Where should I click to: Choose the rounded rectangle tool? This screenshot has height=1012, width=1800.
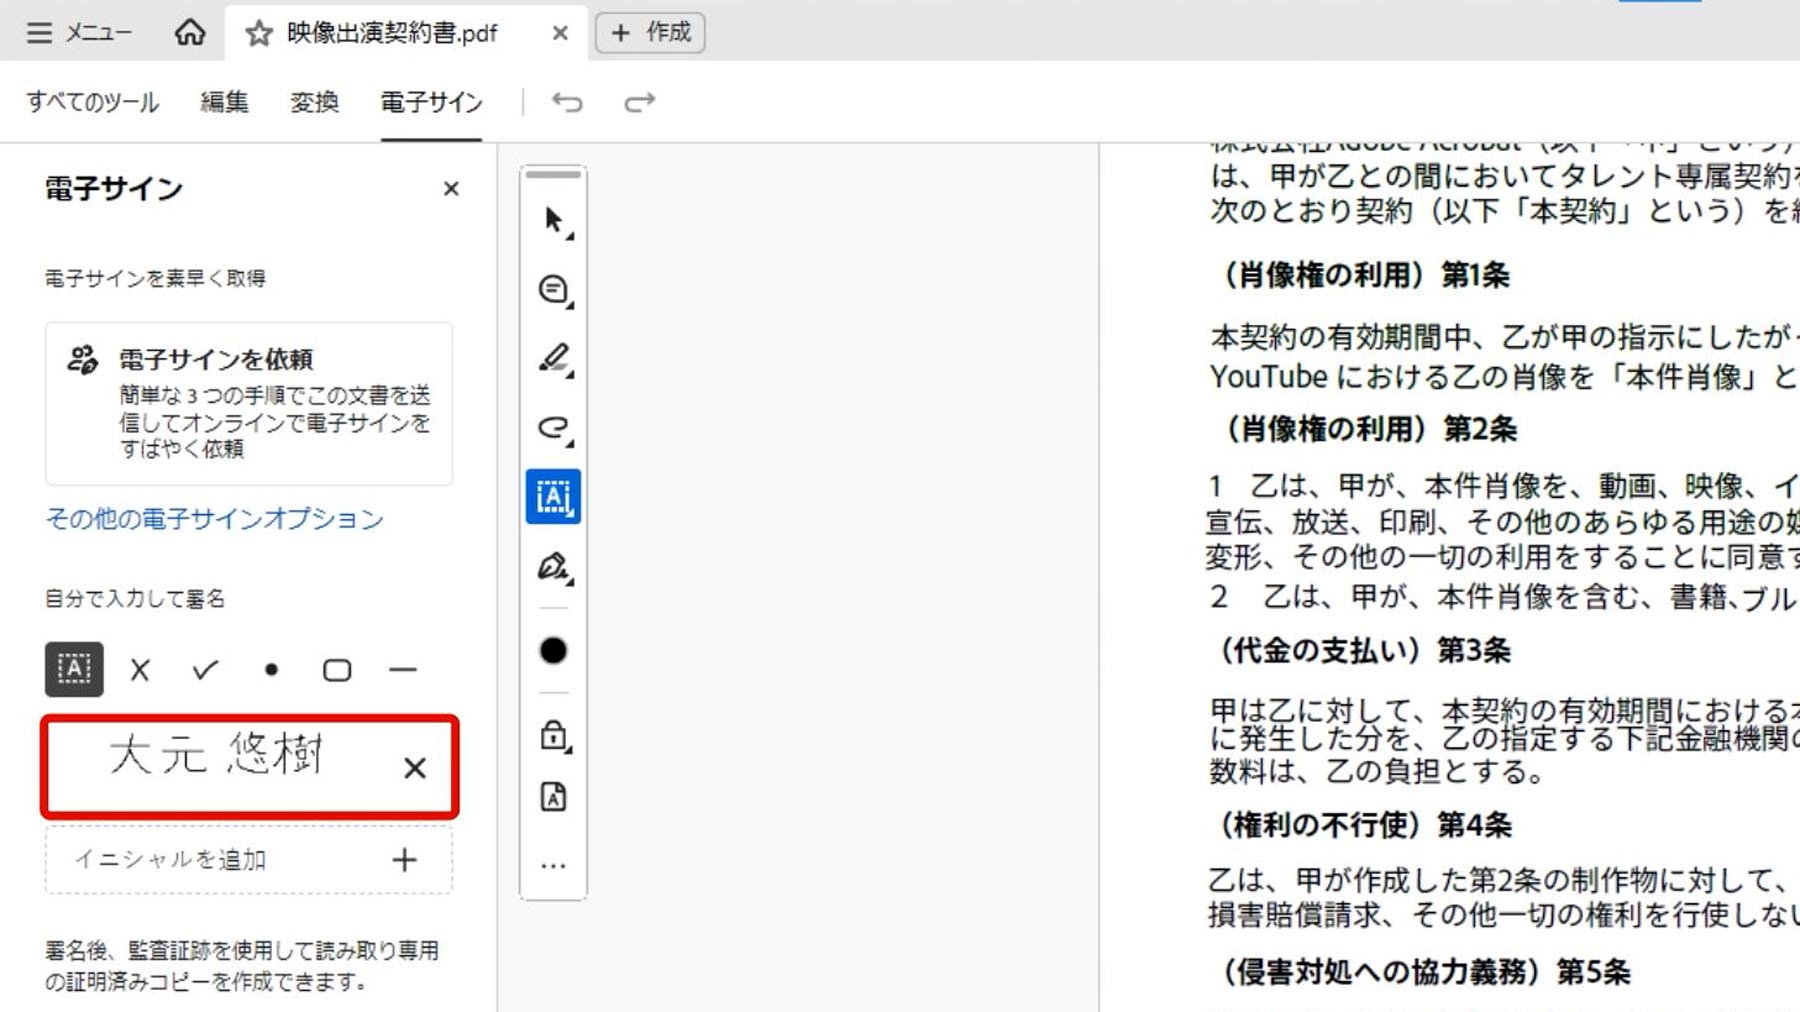click(x=337, y=670)
